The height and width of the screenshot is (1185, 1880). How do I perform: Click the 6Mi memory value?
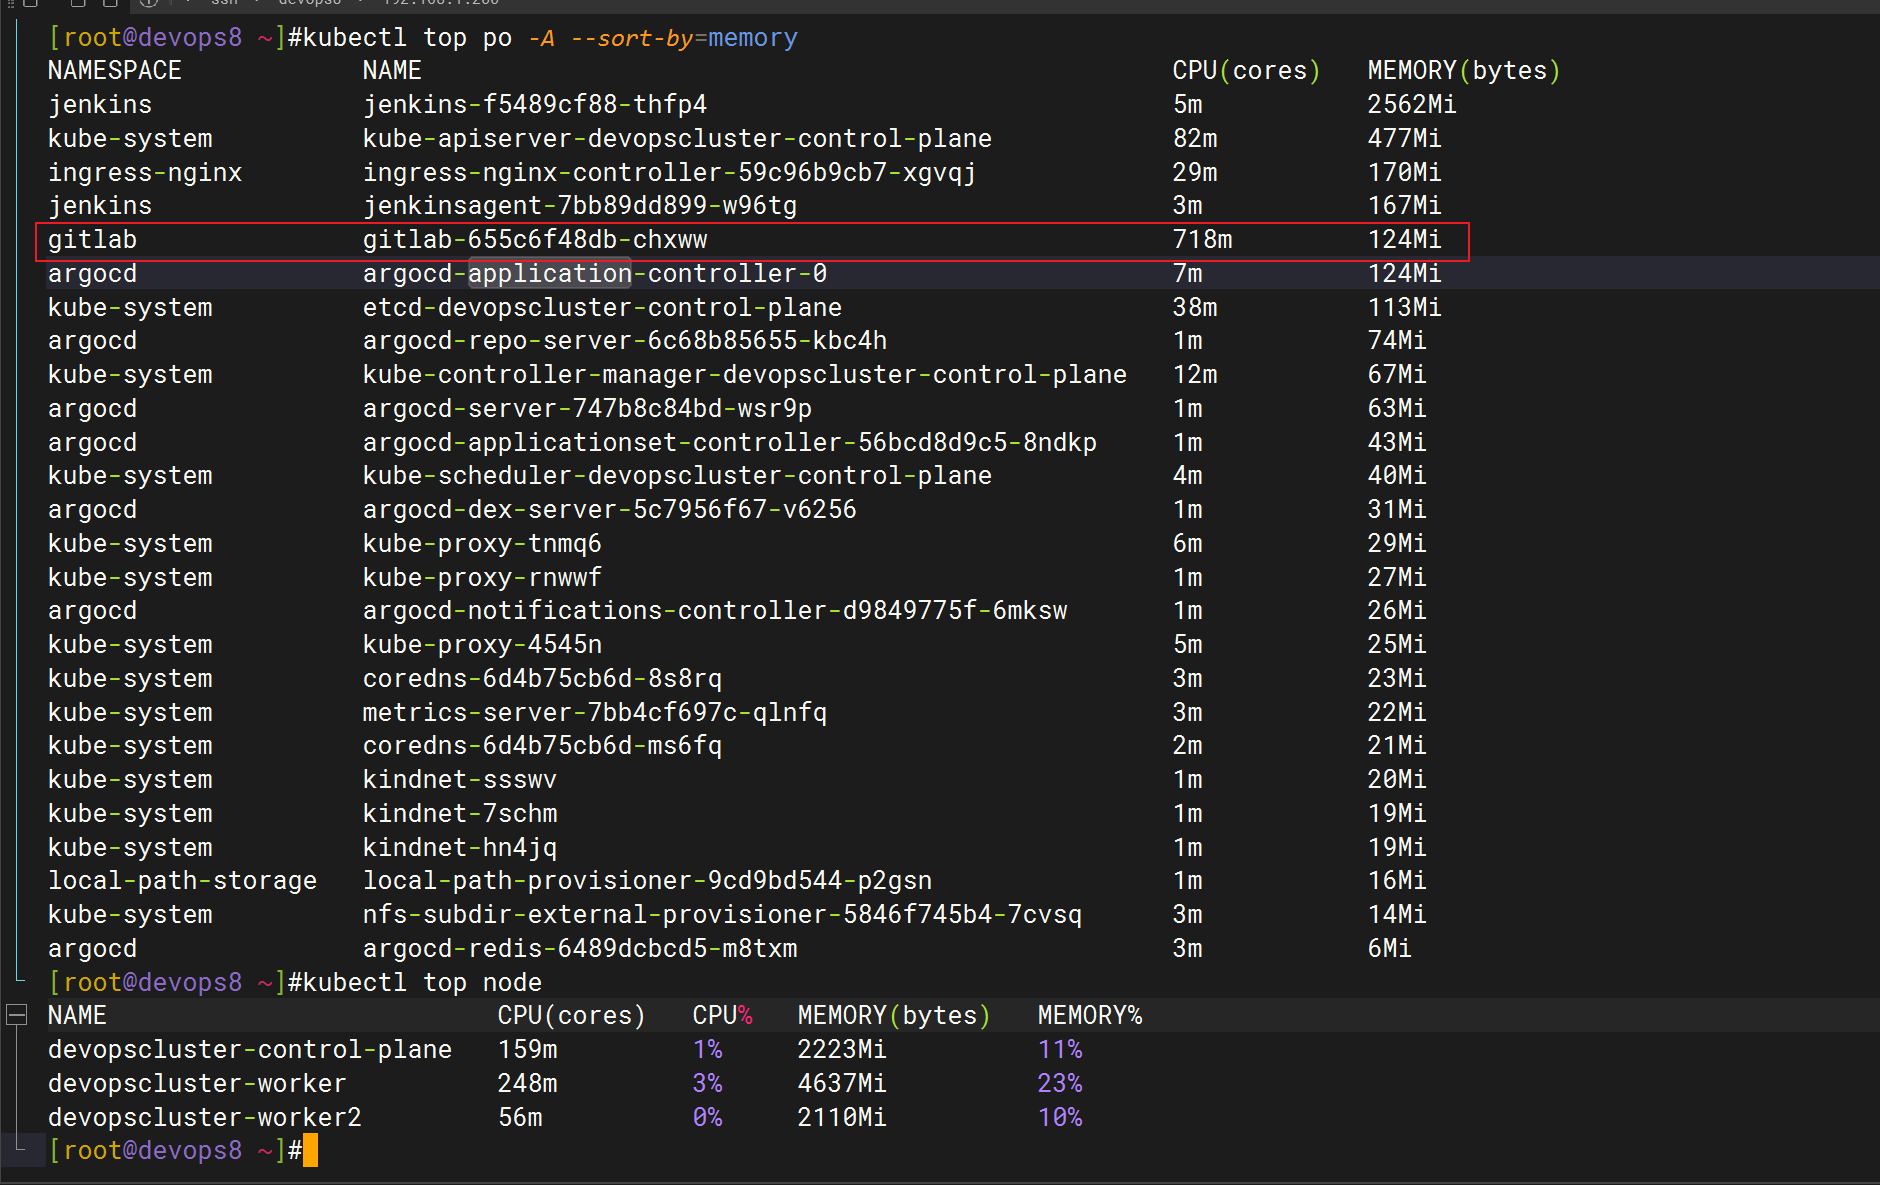(x=1389, y=949)
